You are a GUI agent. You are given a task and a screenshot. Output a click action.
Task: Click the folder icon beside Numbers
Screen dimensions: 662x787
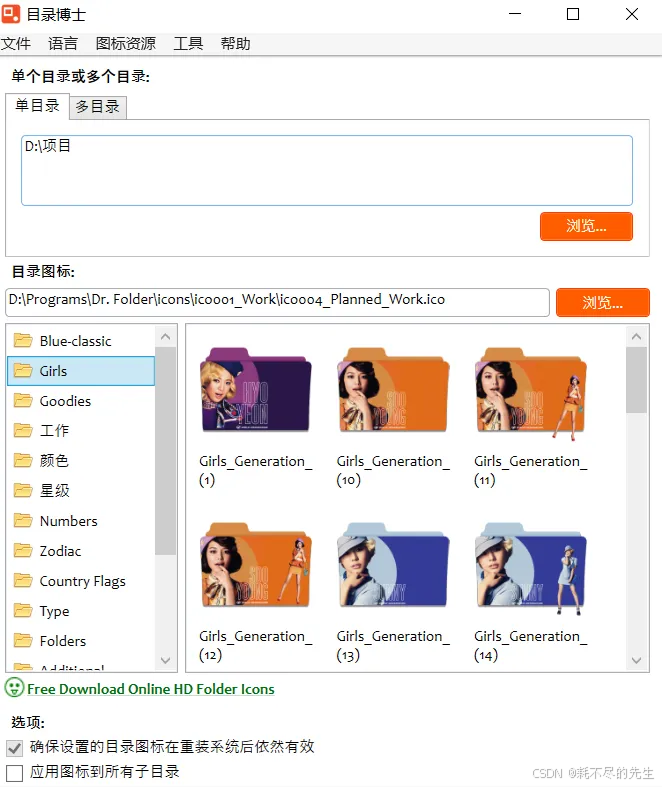(23, 520)
